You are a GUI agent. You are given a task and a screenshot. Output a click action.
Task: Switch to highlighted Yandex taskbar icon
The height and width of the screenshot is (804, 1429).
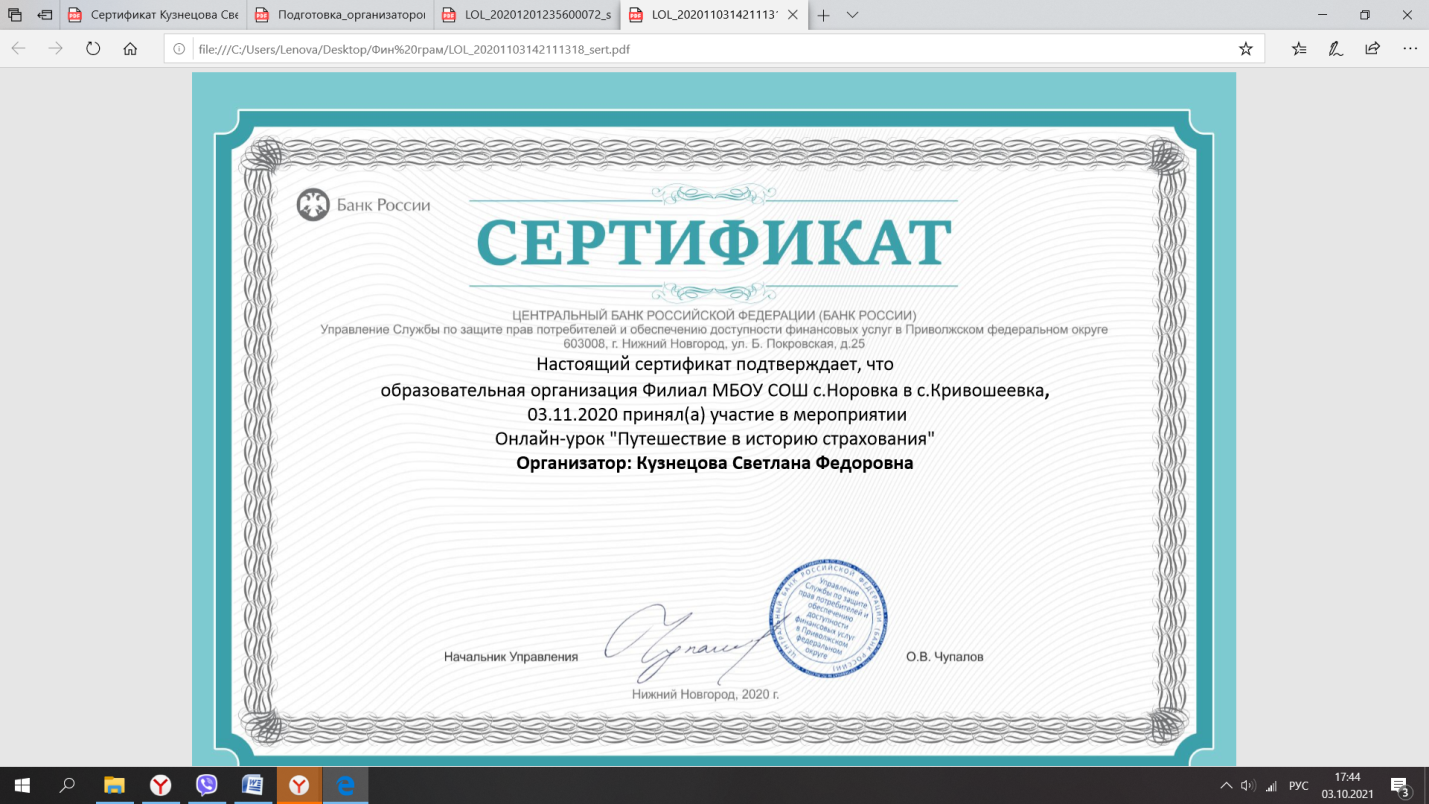tap(298, 785)
